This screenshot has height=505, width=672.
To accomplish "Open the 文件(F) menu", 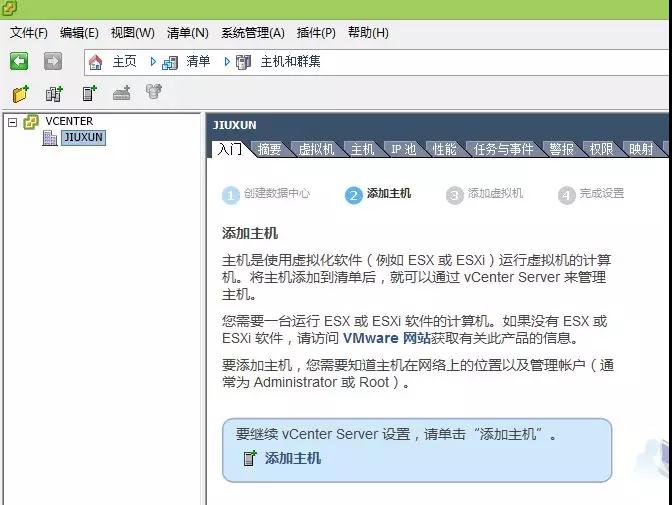I will [x=29, y=33].
